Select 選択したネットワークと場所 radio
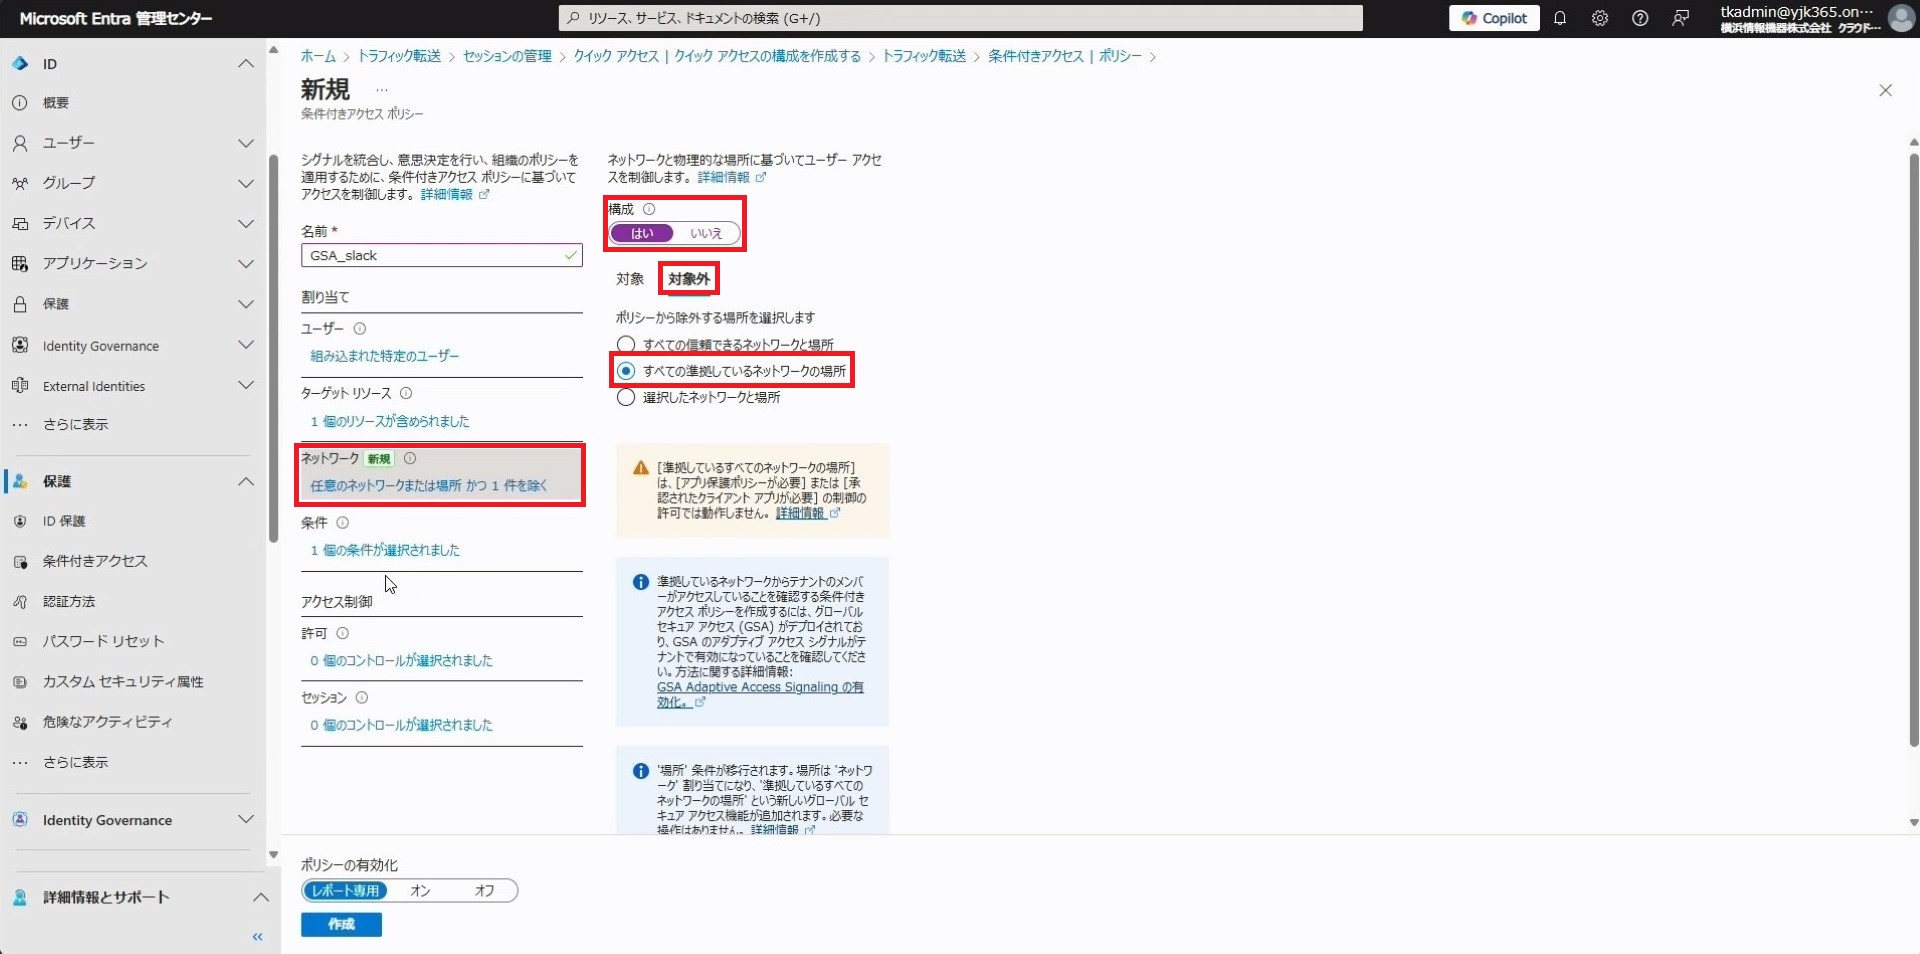The width and height of the screenshot is (1920, 954). tap(626, 397)
